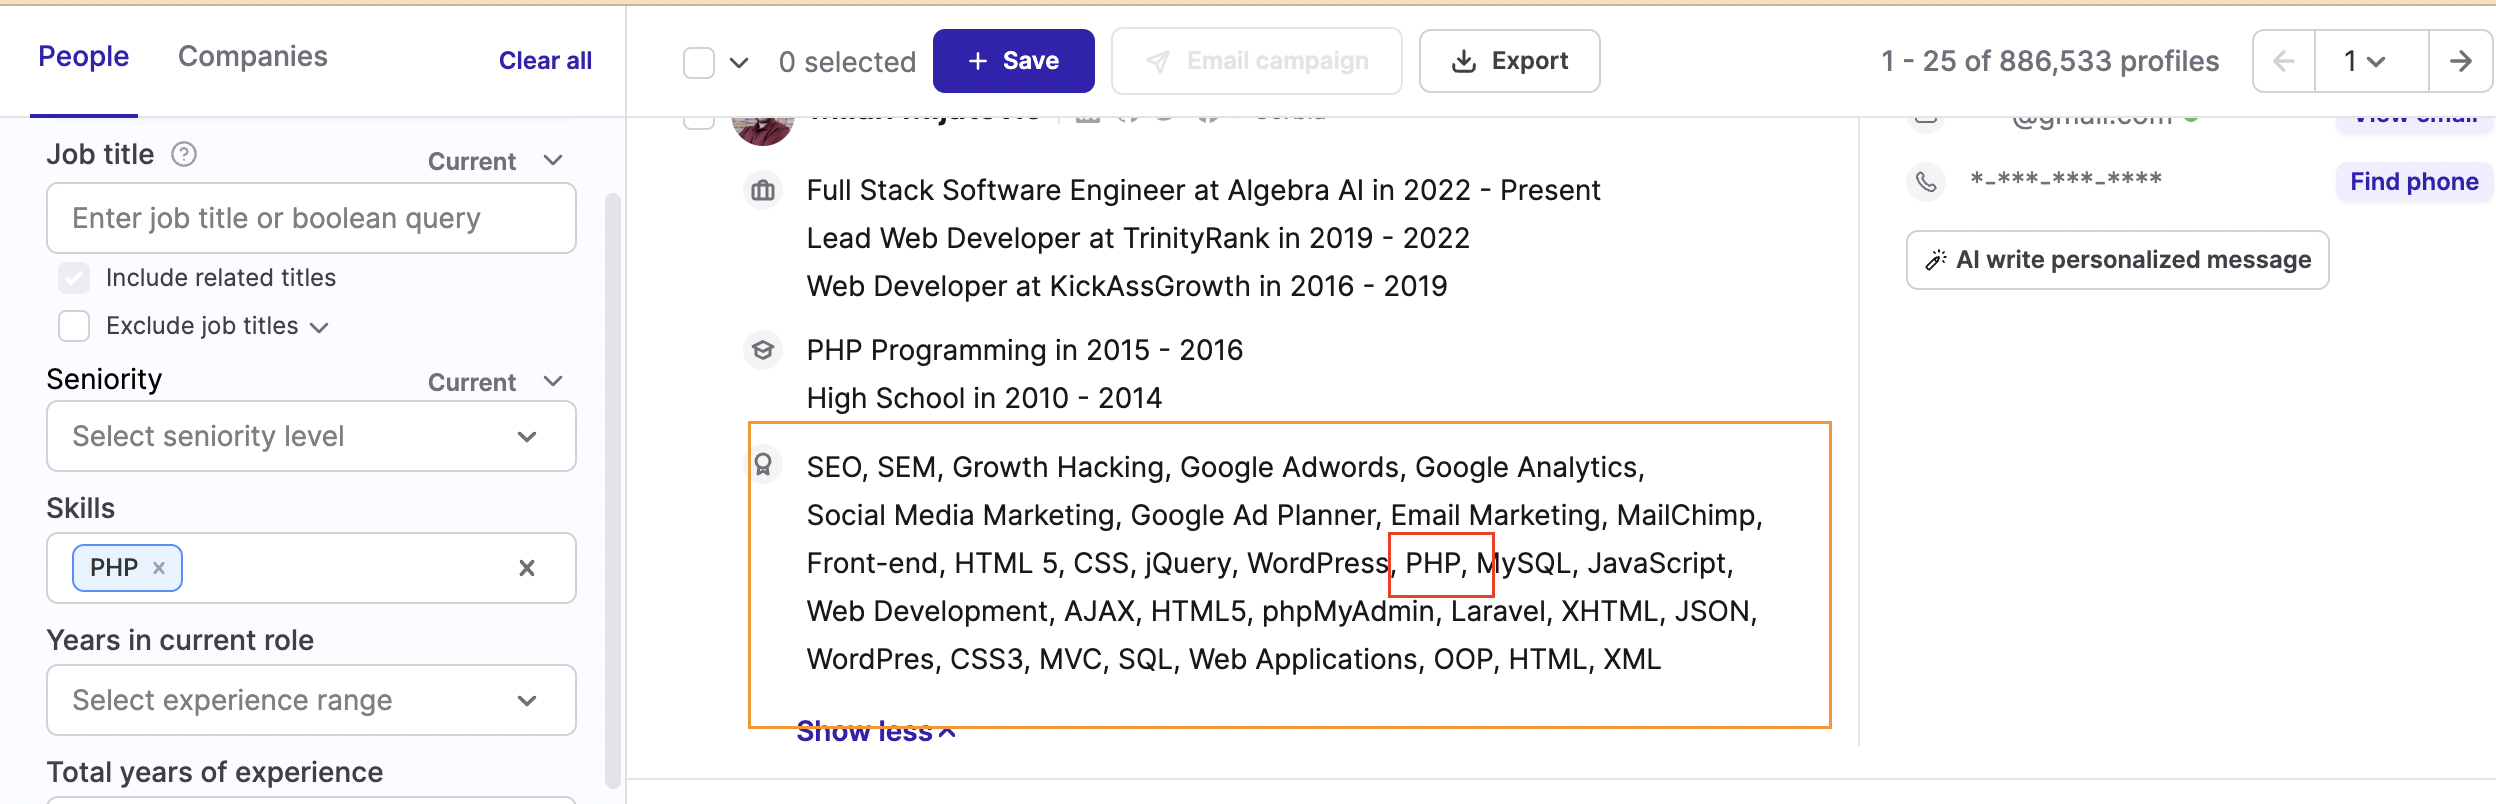Image resolution: width=2496 pixels, height=804 pixels.
Task: Click the phone icon beside masked number
Action: [x=1926, y=182]
